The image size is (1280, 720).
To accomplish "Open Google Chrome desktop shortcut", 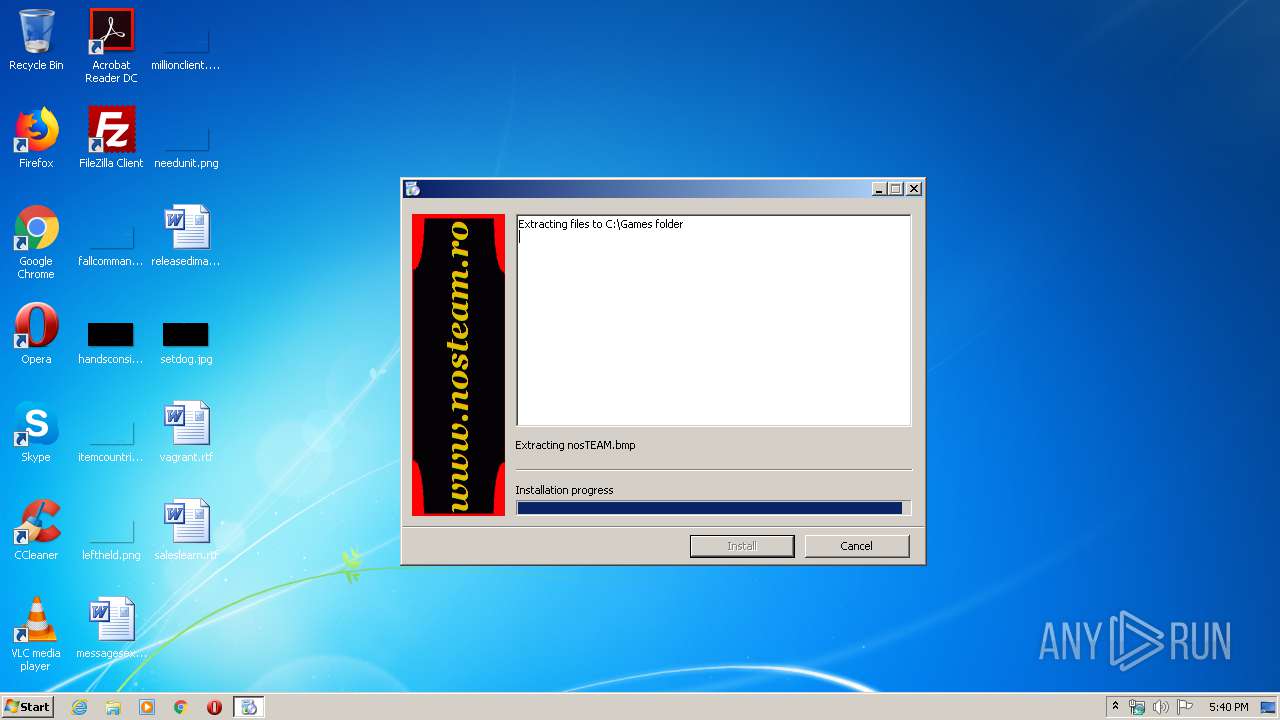I will pos(36,242).
